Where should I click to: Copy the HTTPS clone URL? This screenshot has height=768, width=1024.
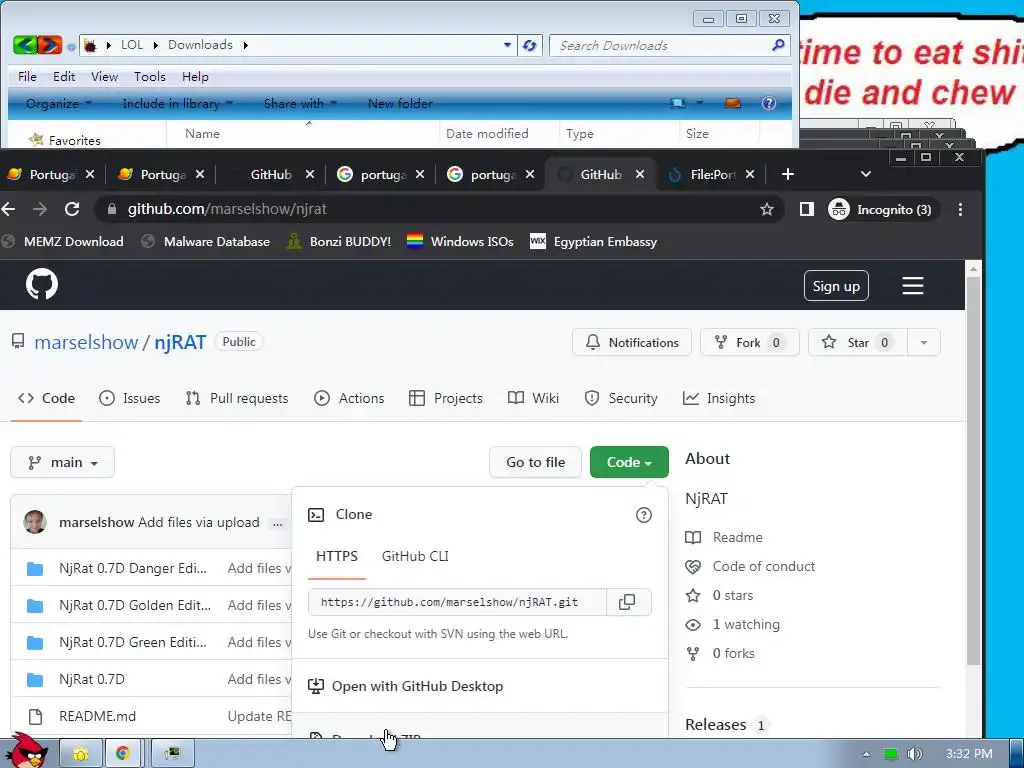[627, 602]
